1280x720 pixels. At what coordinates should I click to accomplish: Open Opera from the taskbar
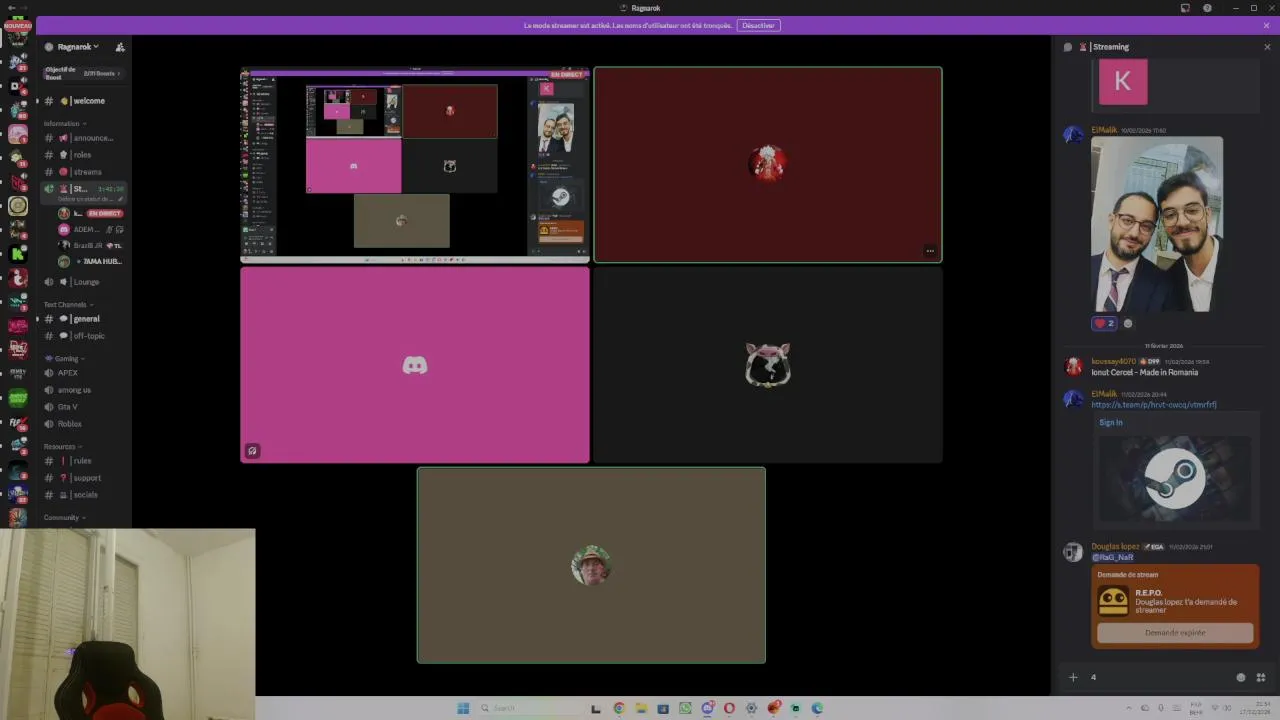pyautogui.click(x=729, y=708)
